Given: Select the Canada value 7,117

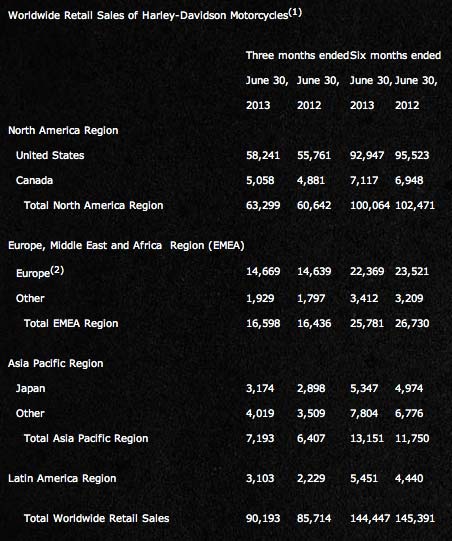Looking at the screenshot, I should (364, 180).
